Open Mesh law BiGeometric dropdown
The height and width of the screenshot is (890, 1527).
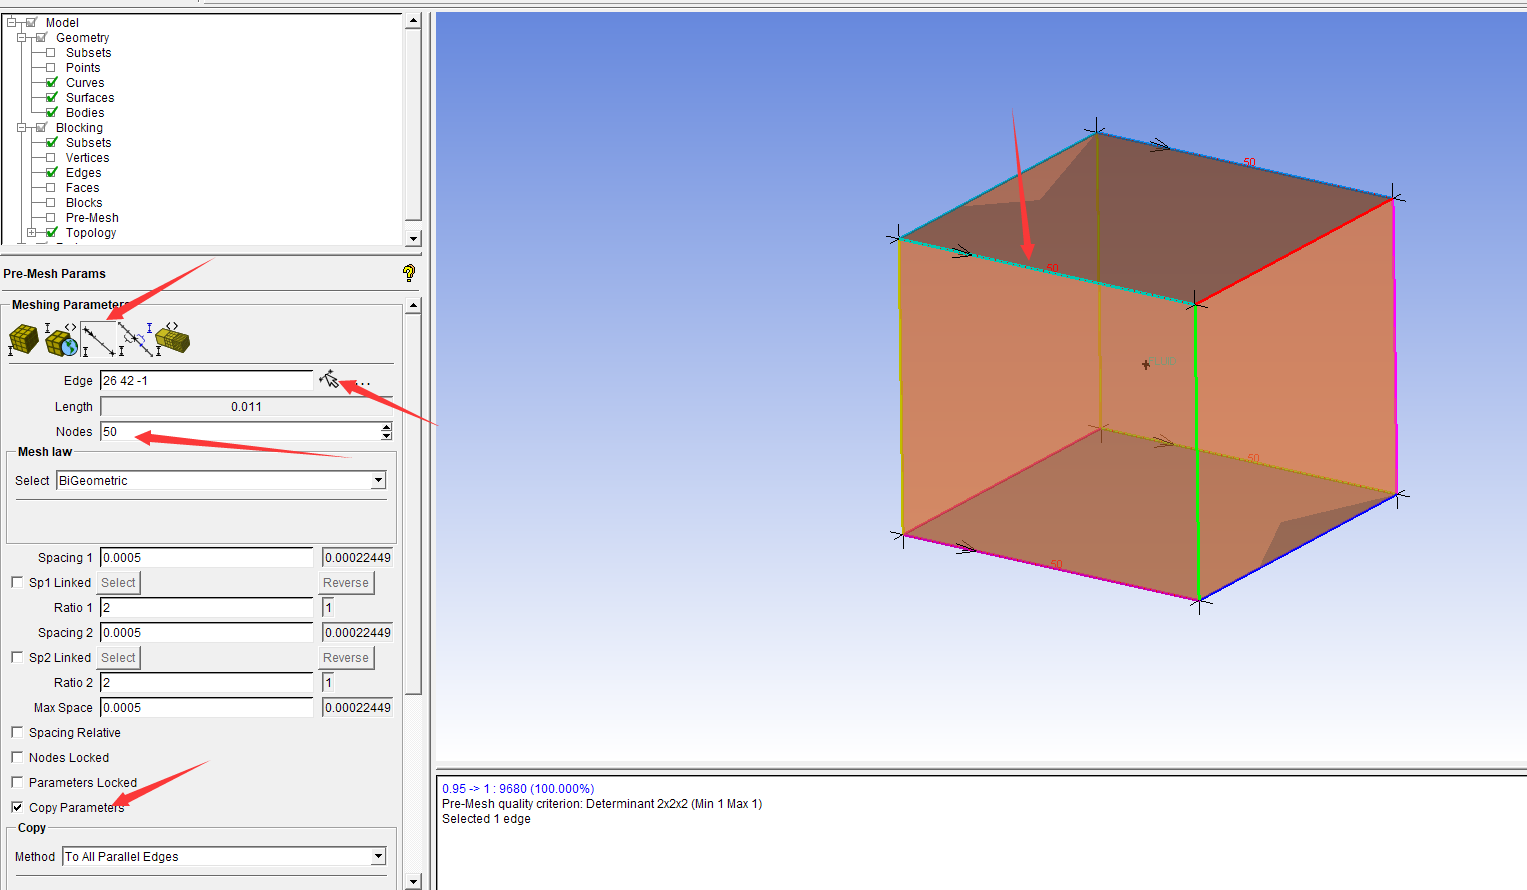[378, 480]
